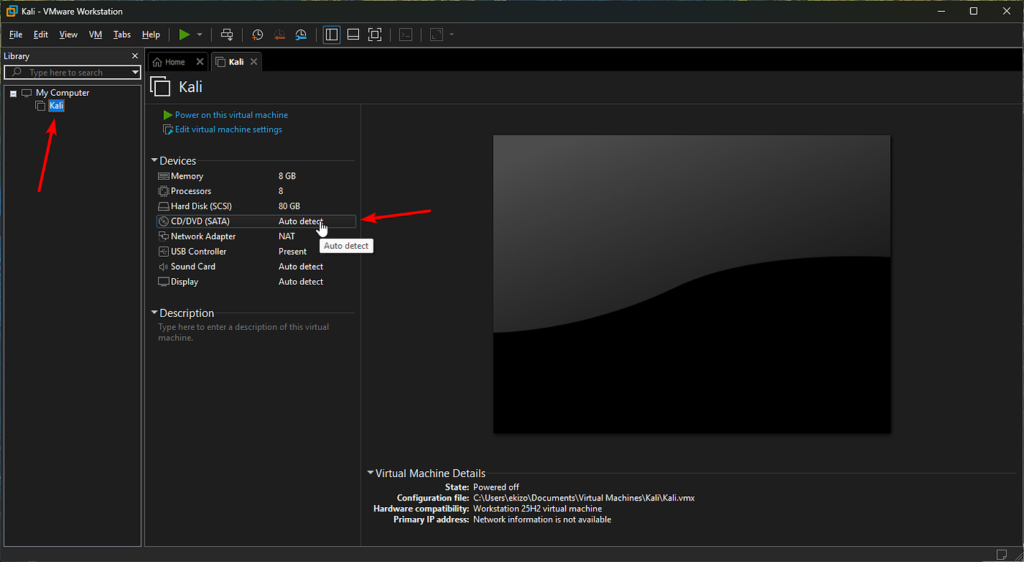
Task: Select My Computer in the library
Action: coord(62,93)
